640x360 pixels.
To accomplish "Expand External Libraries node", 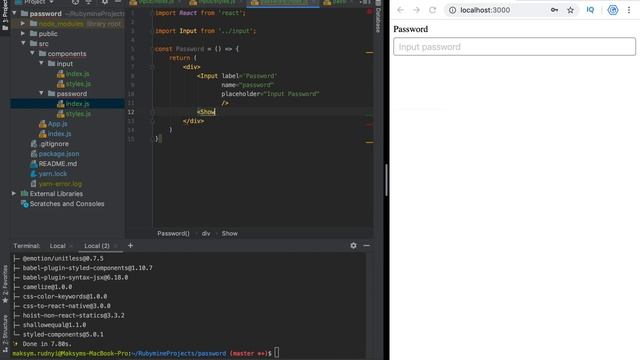I will pyautogui.click(x=14, y=193).
